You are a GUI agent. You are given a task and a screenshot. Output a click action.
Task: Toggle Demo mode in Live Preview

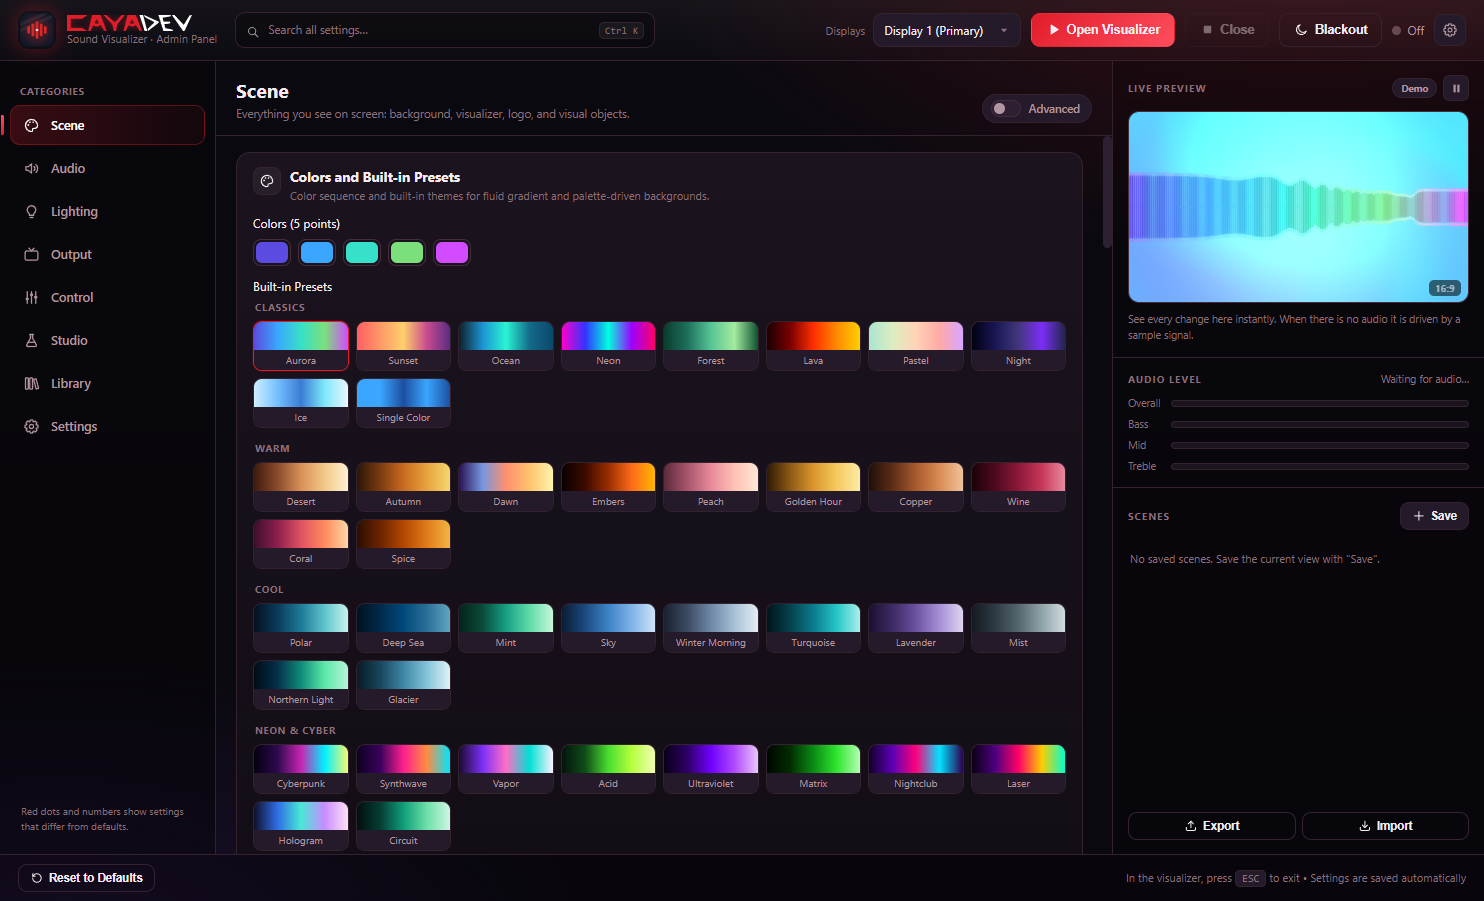click(x=1414, y=88)
